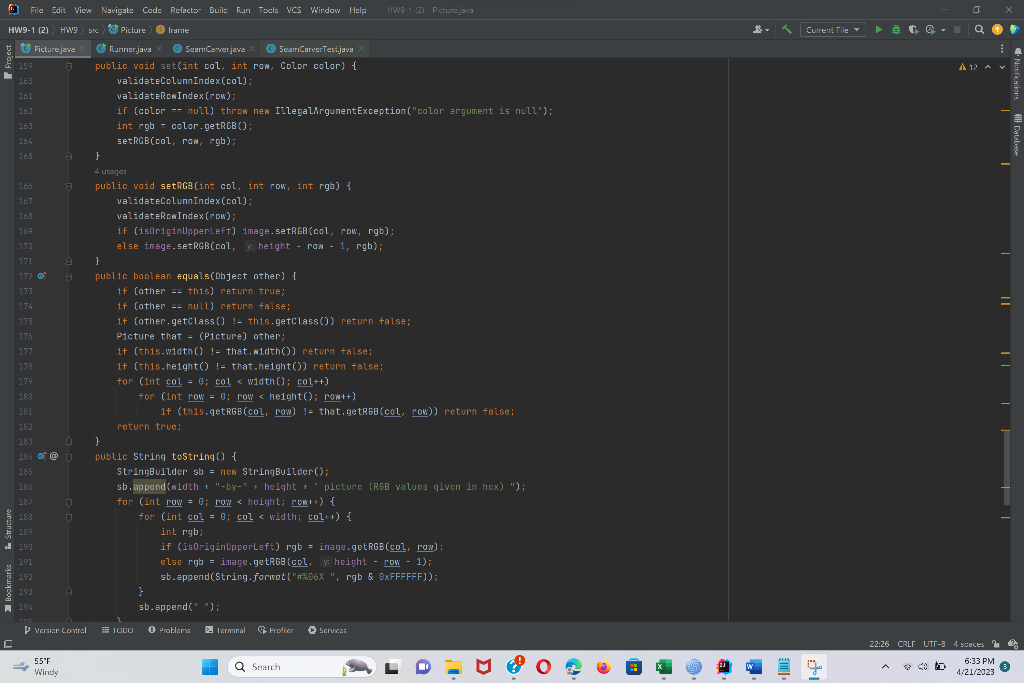Select Picture breadcrumb in navigation bar
Screen dimensions: 1024x683
128,30
